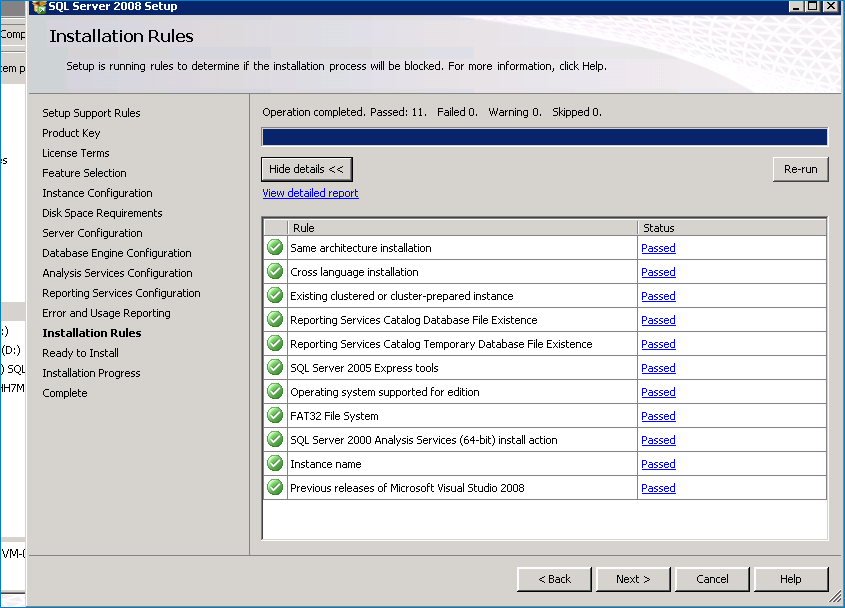Select Product Key step in sidebar
This screenshot has height=608, width=845.
point(71,133)
